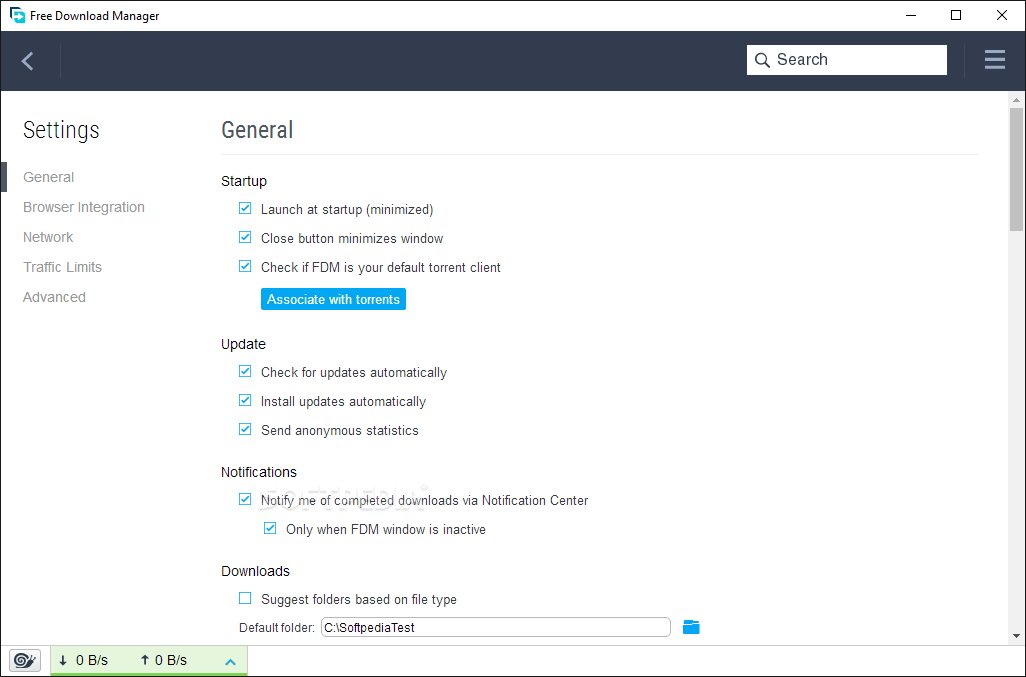Disable Check for updates automatically
Viewport: 1026px width, 677px height.
coord(245,372)
